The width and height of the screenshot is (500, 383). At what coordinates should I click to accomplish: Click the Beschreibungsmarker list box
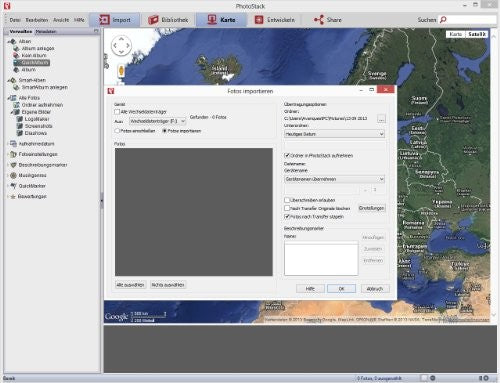click(321, 259)
